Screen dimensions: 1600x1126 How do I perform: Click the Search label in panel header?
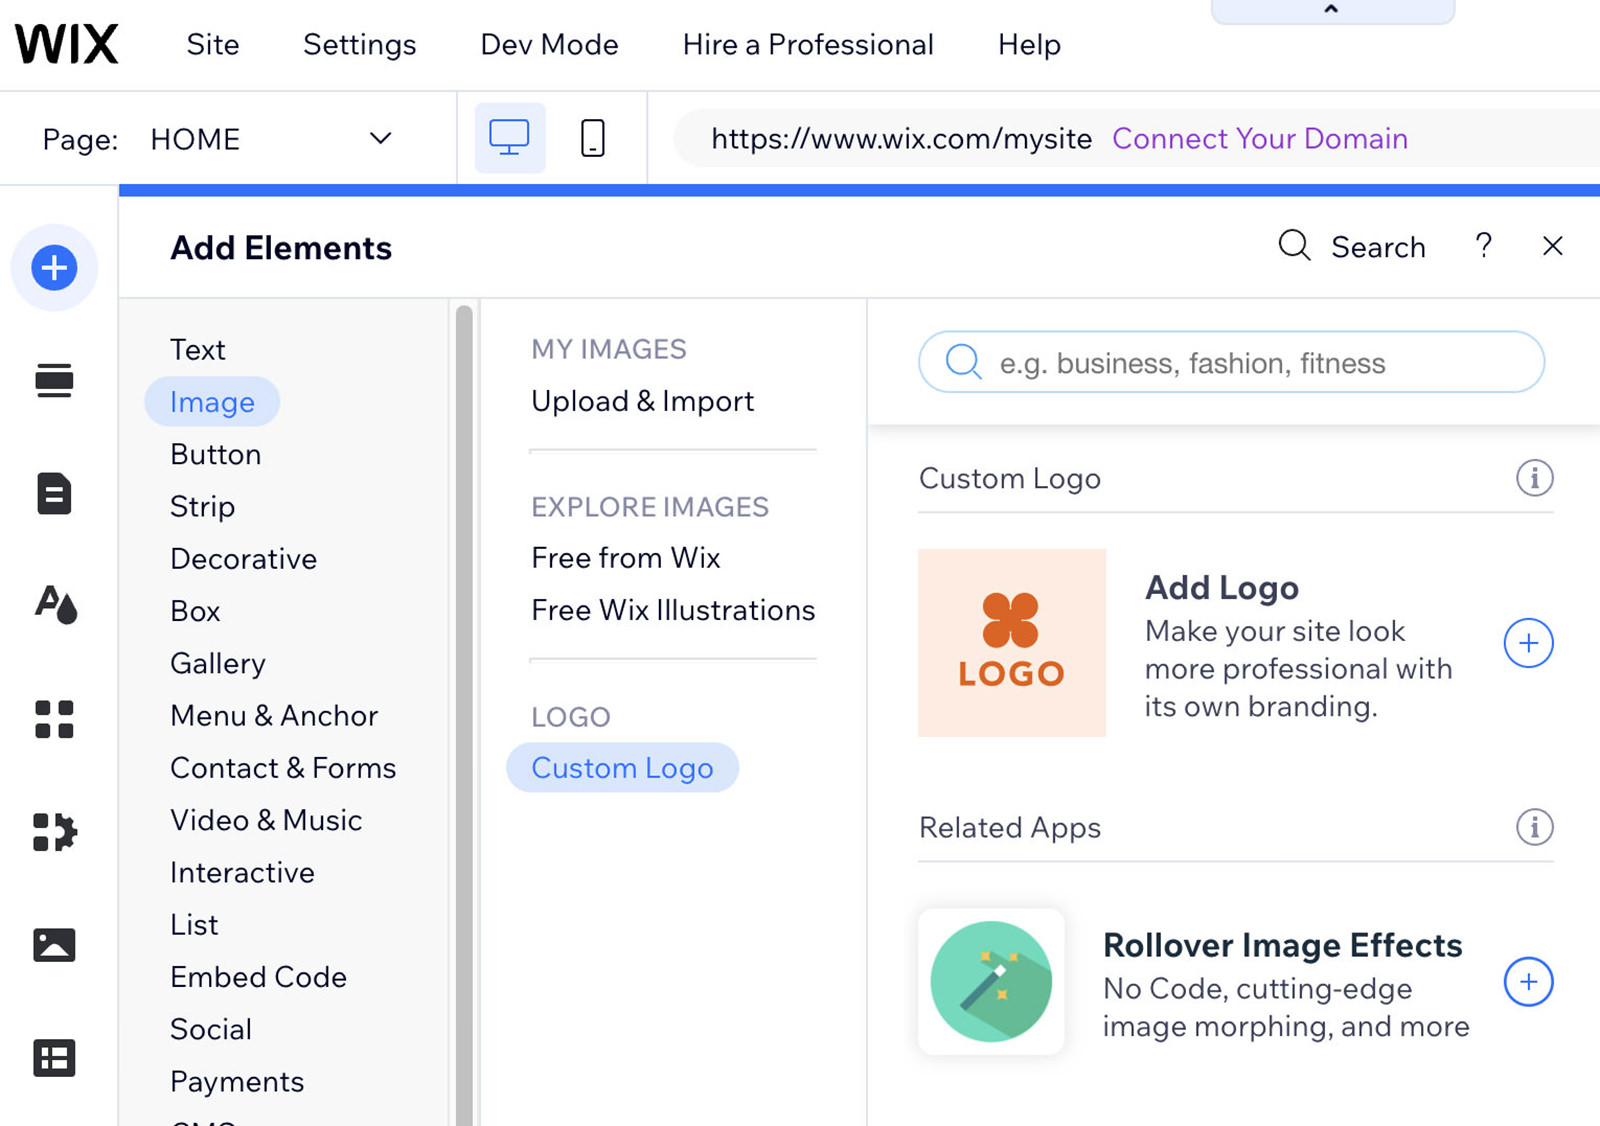point(1378,247)
